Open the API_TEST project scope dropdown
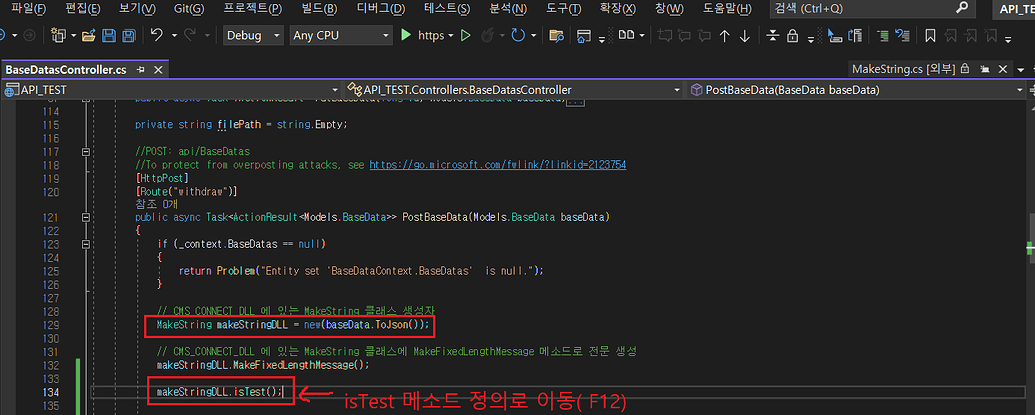The image size is (1035, 415). 171,90
